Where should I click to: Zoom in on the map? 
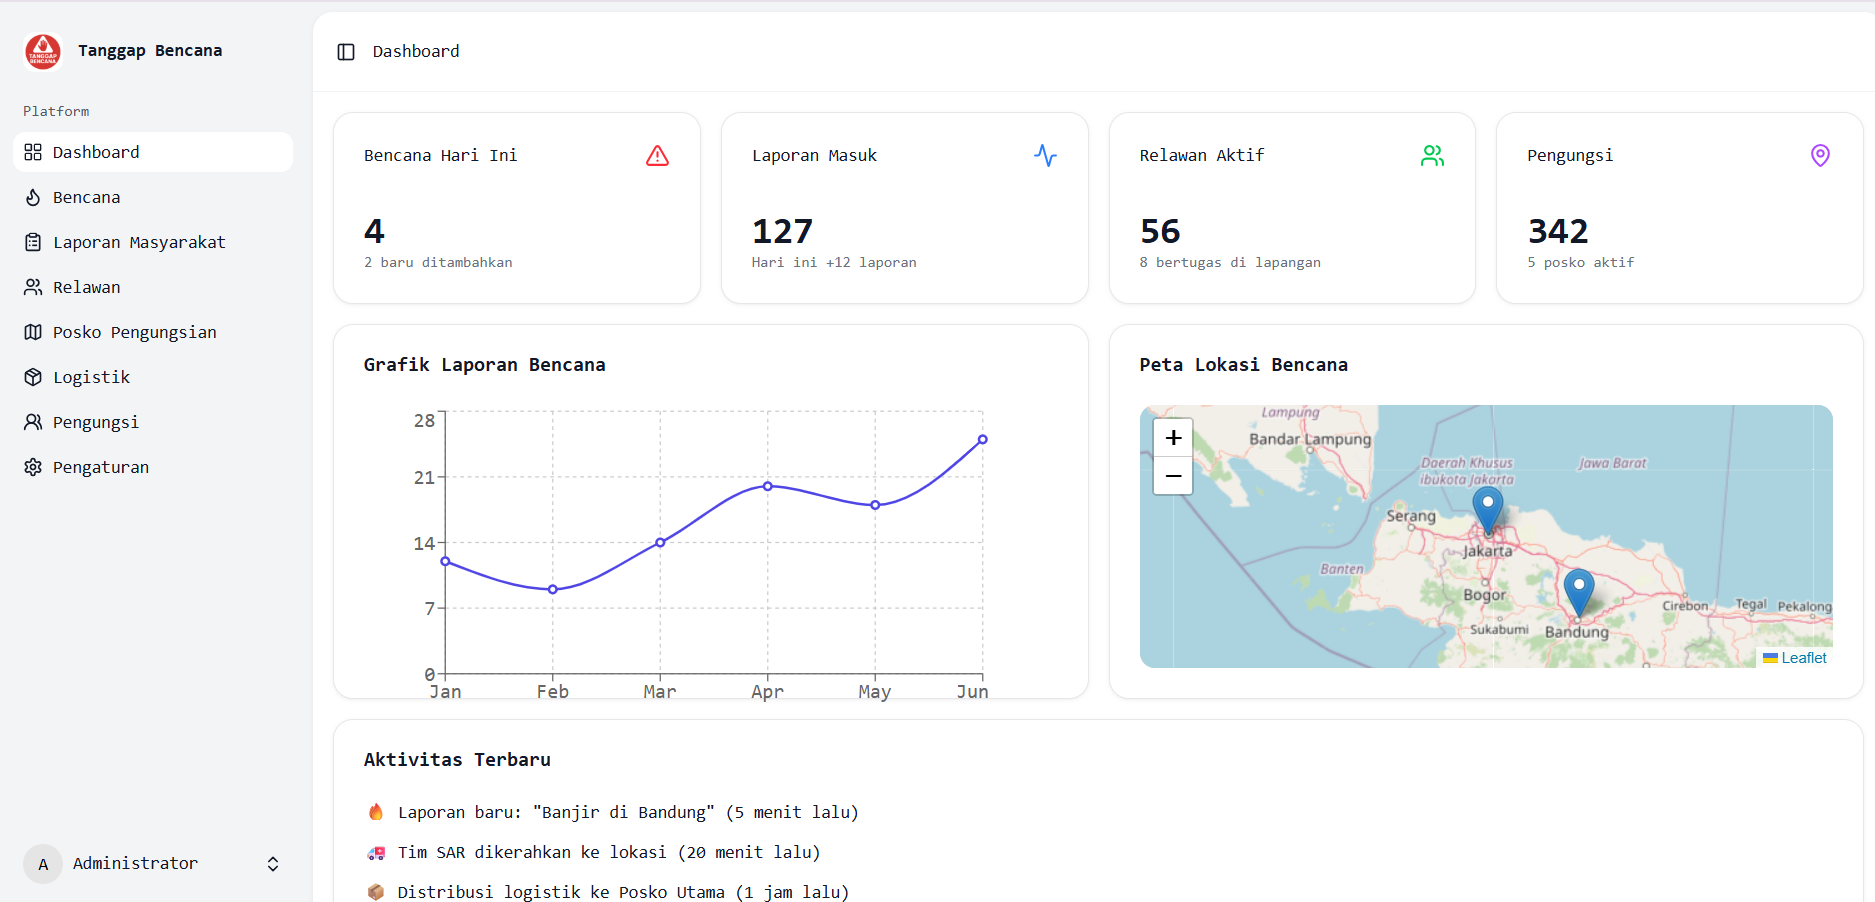coord(1173,438)
